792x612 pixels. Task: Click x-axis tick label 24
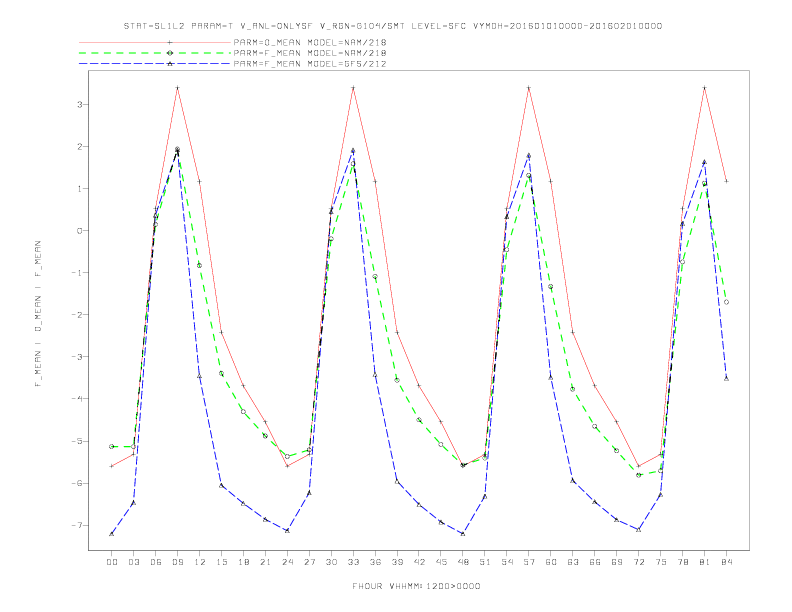pos(287,562)
